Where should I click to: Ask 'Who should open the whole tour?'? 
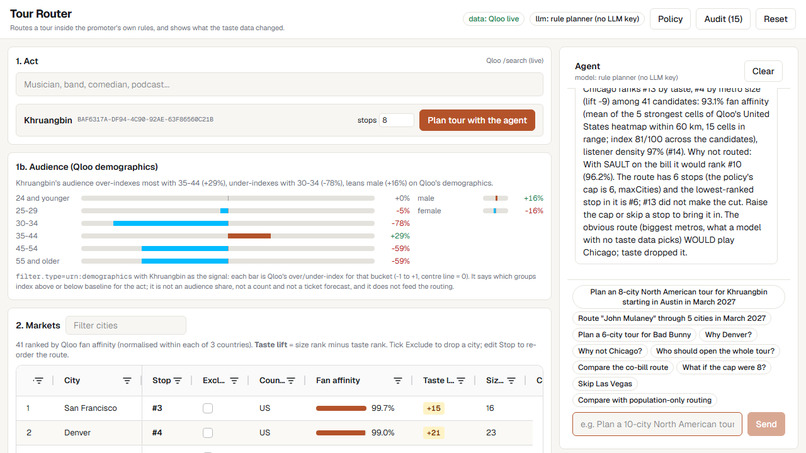click(715, 351)
